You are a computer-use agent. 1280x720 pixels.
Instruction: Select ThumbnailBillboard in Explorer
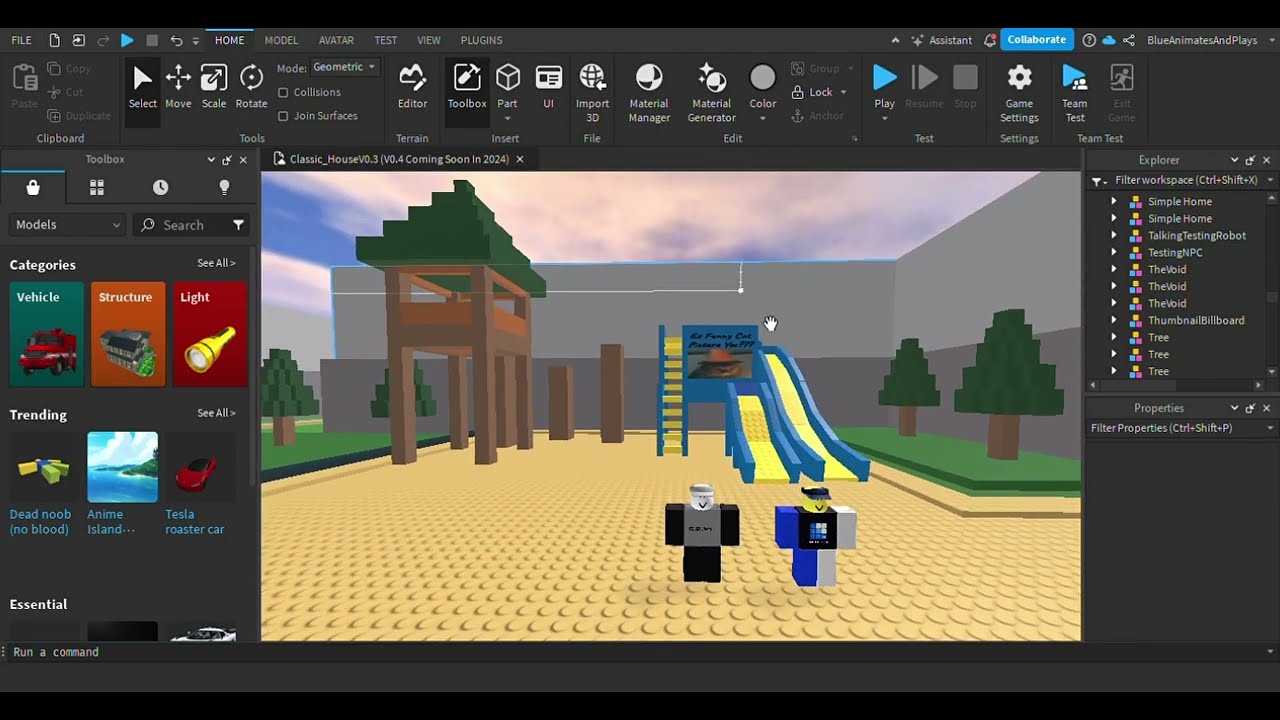[1196, 320]
